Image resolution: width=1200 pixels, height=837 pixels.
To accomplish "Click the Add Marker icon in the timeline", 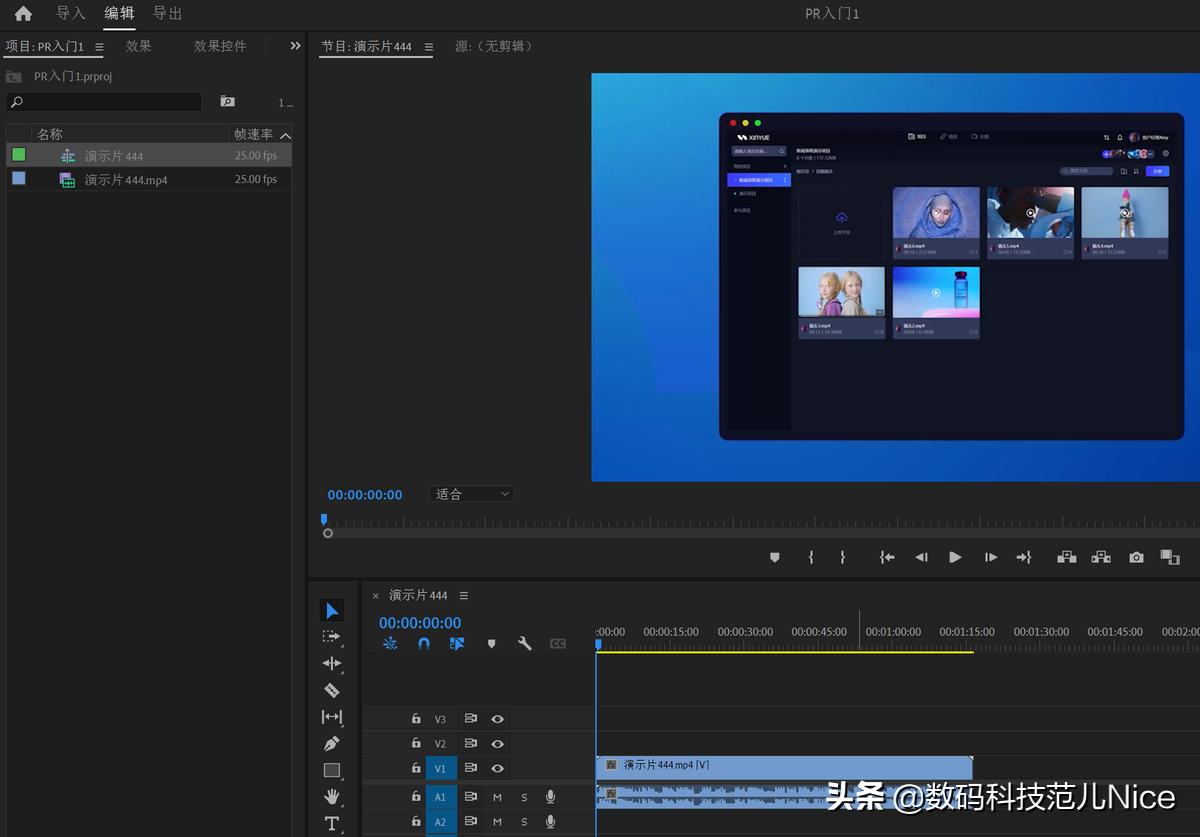I will click(491, 643).
